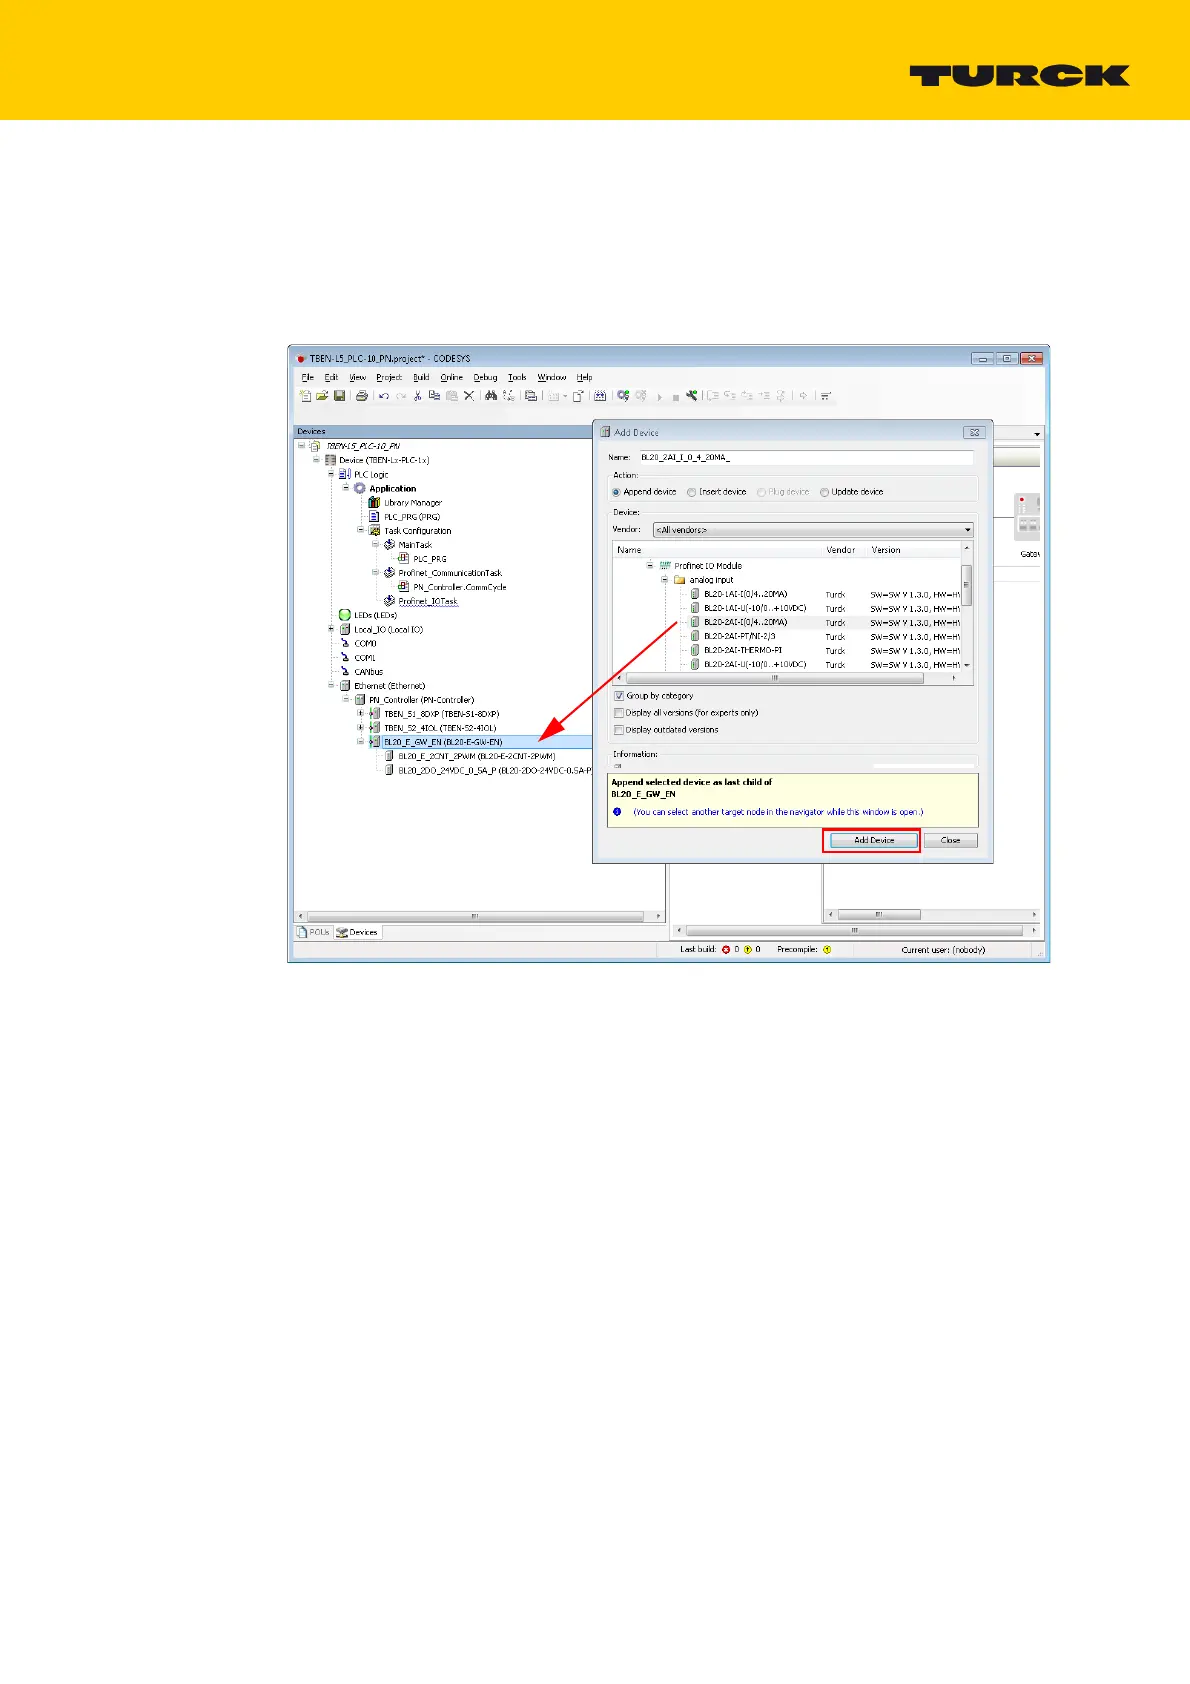Viewport: 1190px width, 1684px height.
Task: Click the Close button in the Add Device dialog
Action: click(x=950, y=840)
